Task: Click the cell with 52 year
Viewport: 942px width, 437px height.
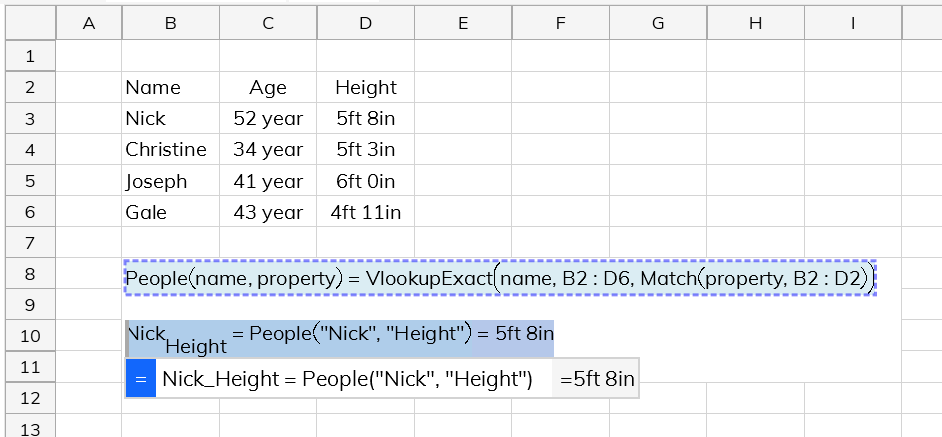Action: coord(268,118)
